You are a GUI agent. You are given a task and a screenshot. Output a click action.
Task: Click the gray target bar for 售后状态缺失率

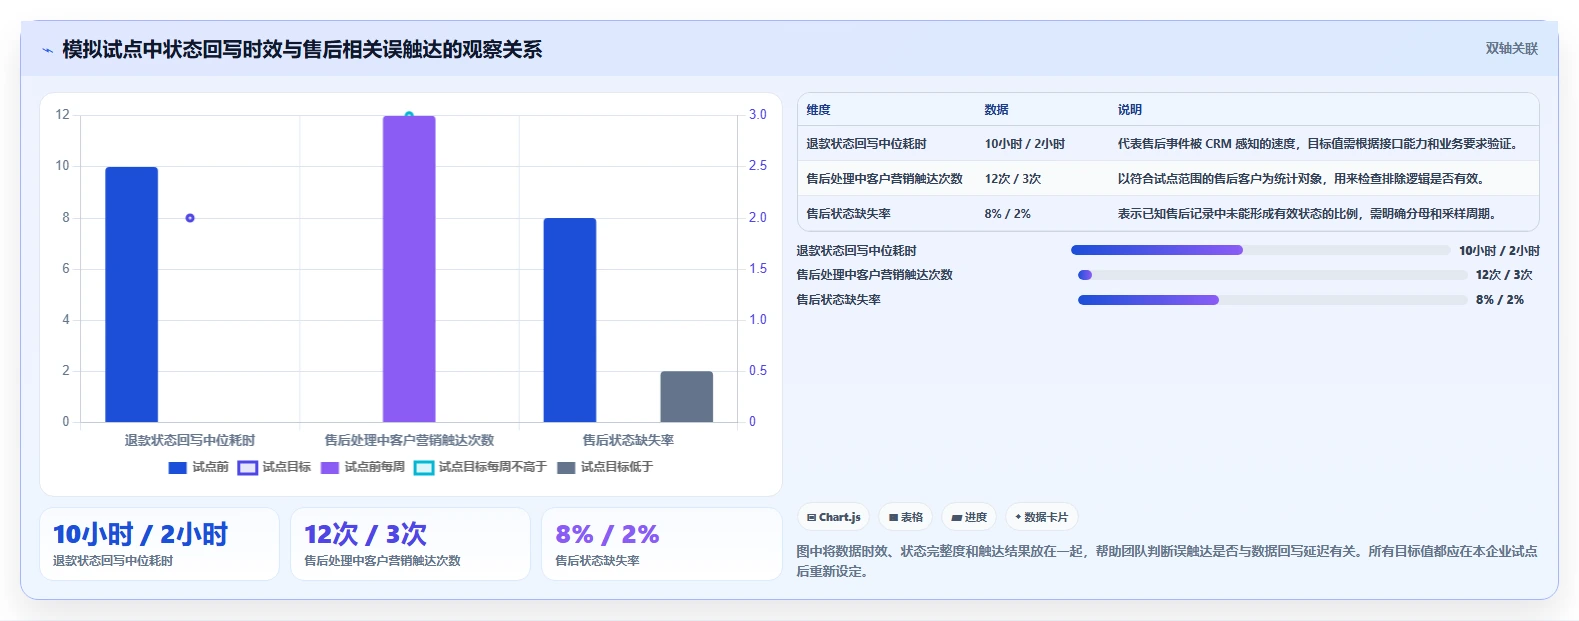tap(687, 397)
